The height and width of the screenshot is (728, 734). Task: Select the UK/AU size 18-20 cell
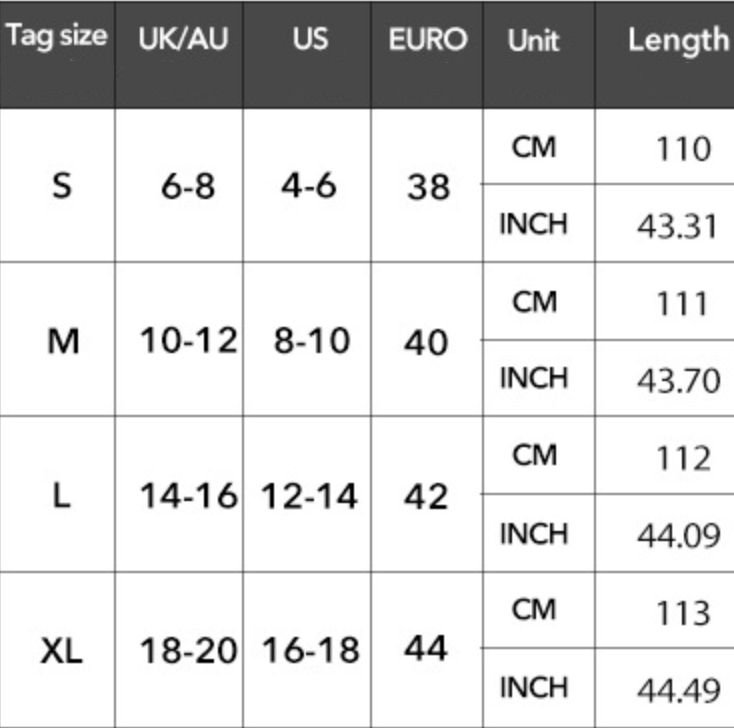tap(187, 651)
